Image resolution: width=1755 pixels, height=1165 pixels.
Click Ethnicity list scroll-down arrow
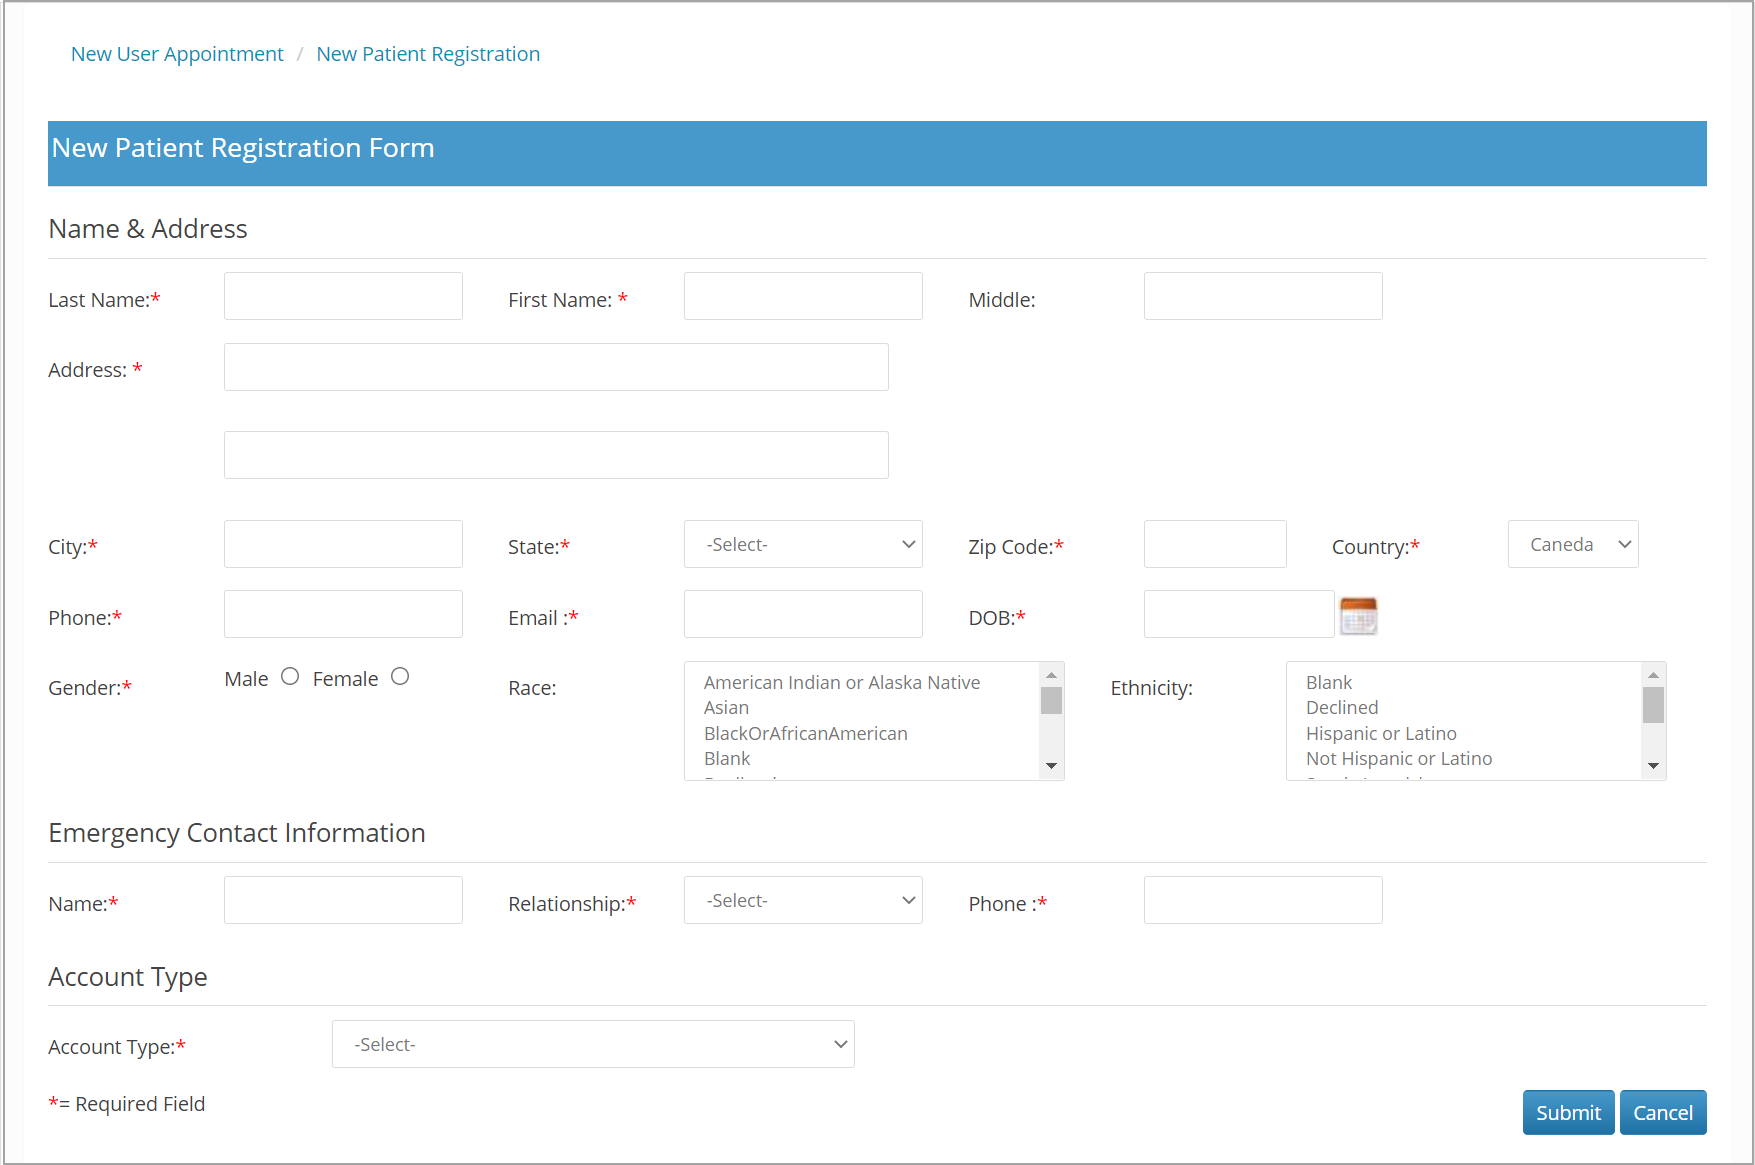point(1653,766)
